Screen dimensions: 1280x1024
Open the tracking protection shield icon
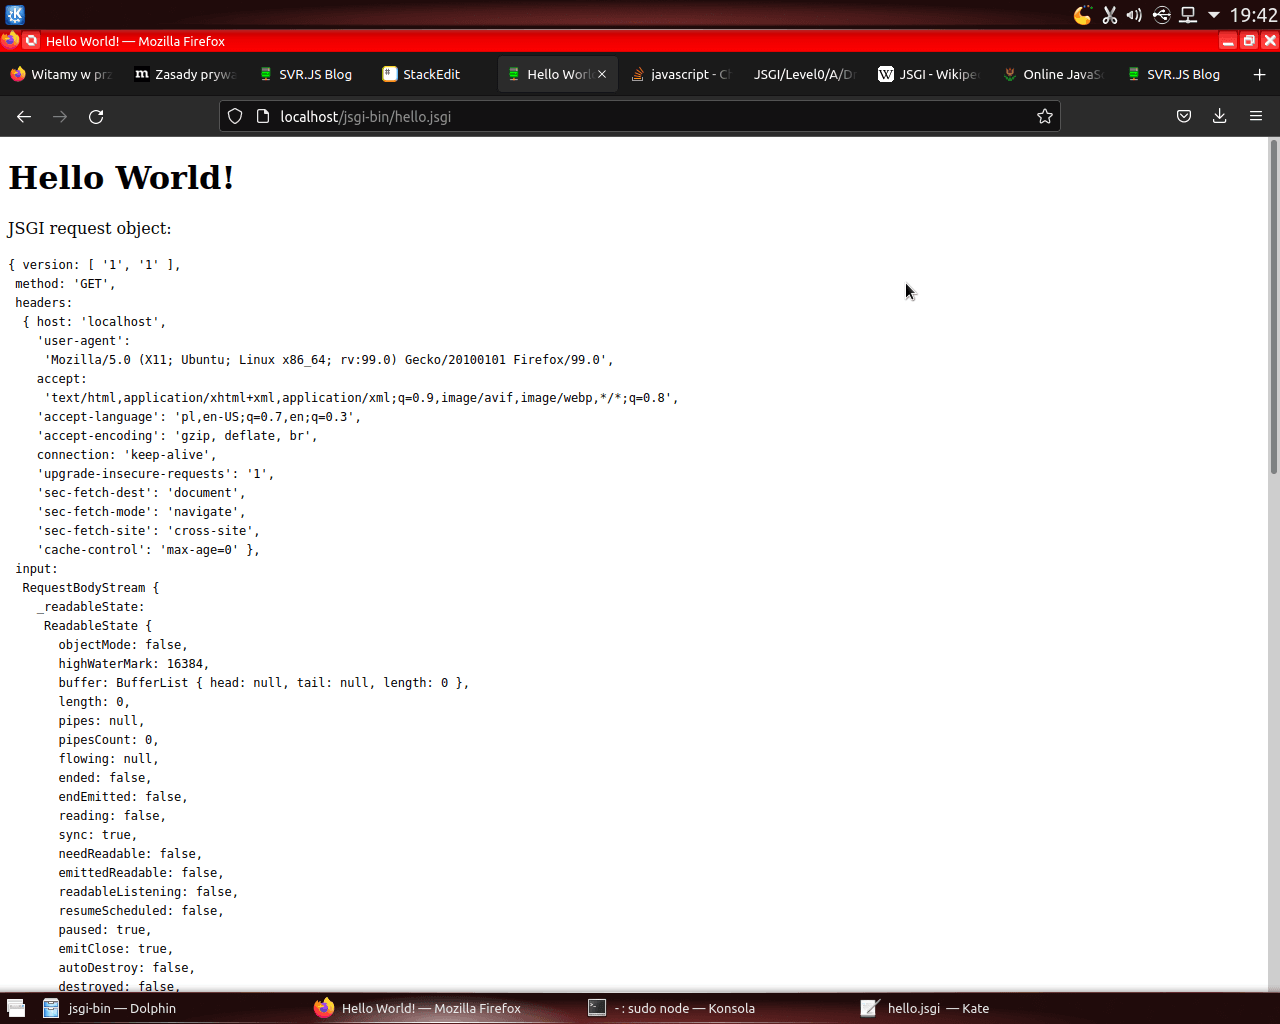pos(235,116)
